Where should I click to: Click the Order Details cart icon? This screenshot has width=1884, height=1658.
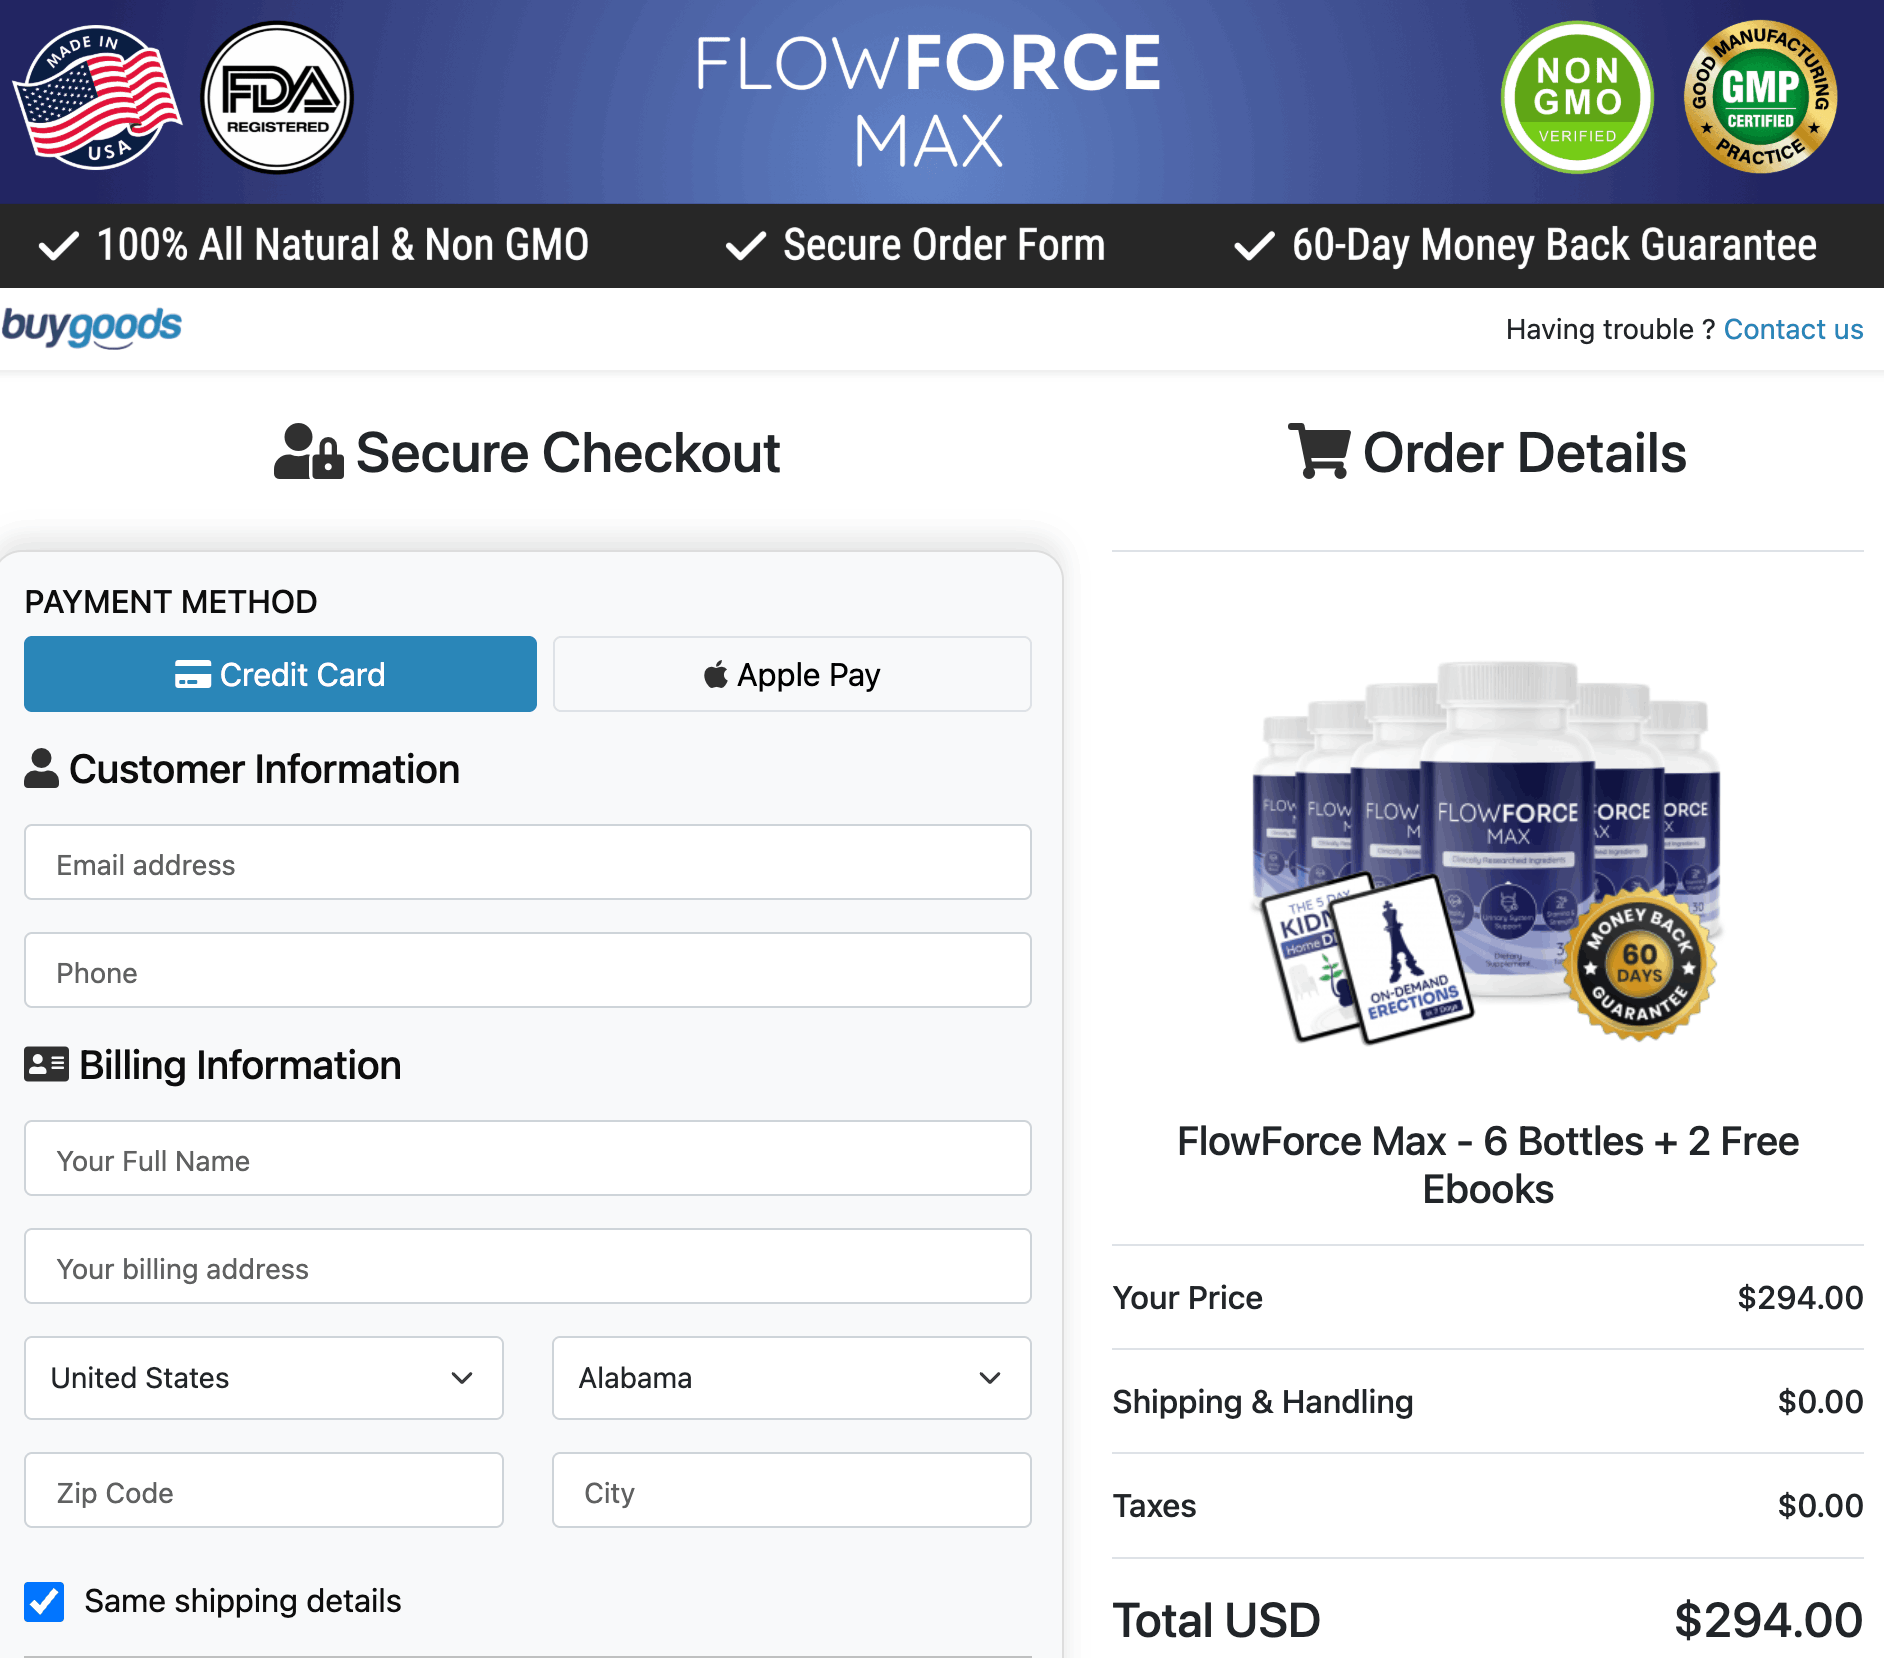1320,452
